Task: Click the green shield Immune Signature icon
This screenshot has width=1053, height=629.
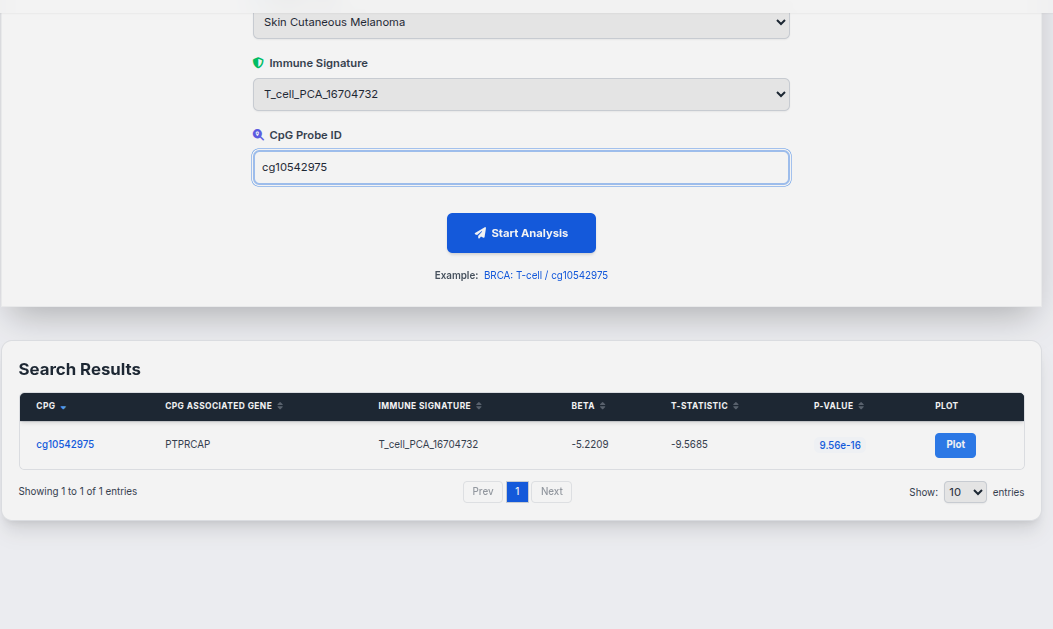Action: tap(258, 63)
